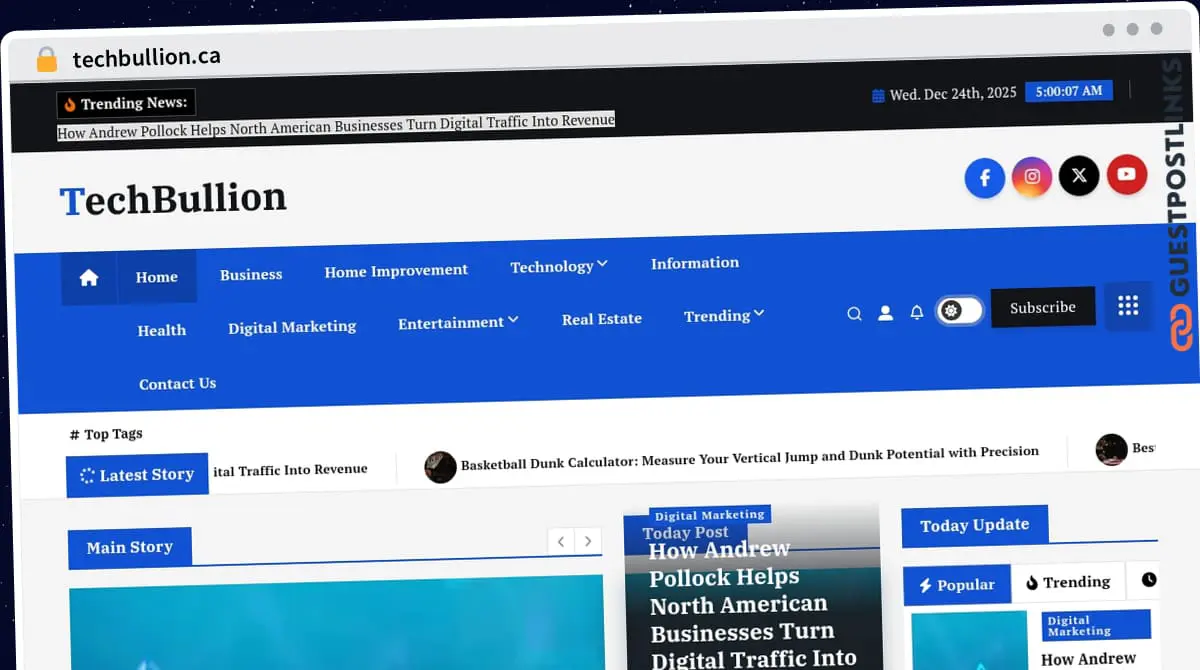
Task: Click the blue home icon in navbar
Action: [x=89, y=278]
